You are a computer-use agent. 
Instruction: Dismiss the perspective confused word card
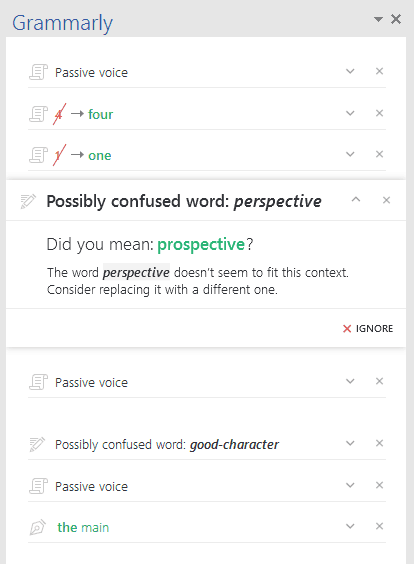click(x=386, y=200)
